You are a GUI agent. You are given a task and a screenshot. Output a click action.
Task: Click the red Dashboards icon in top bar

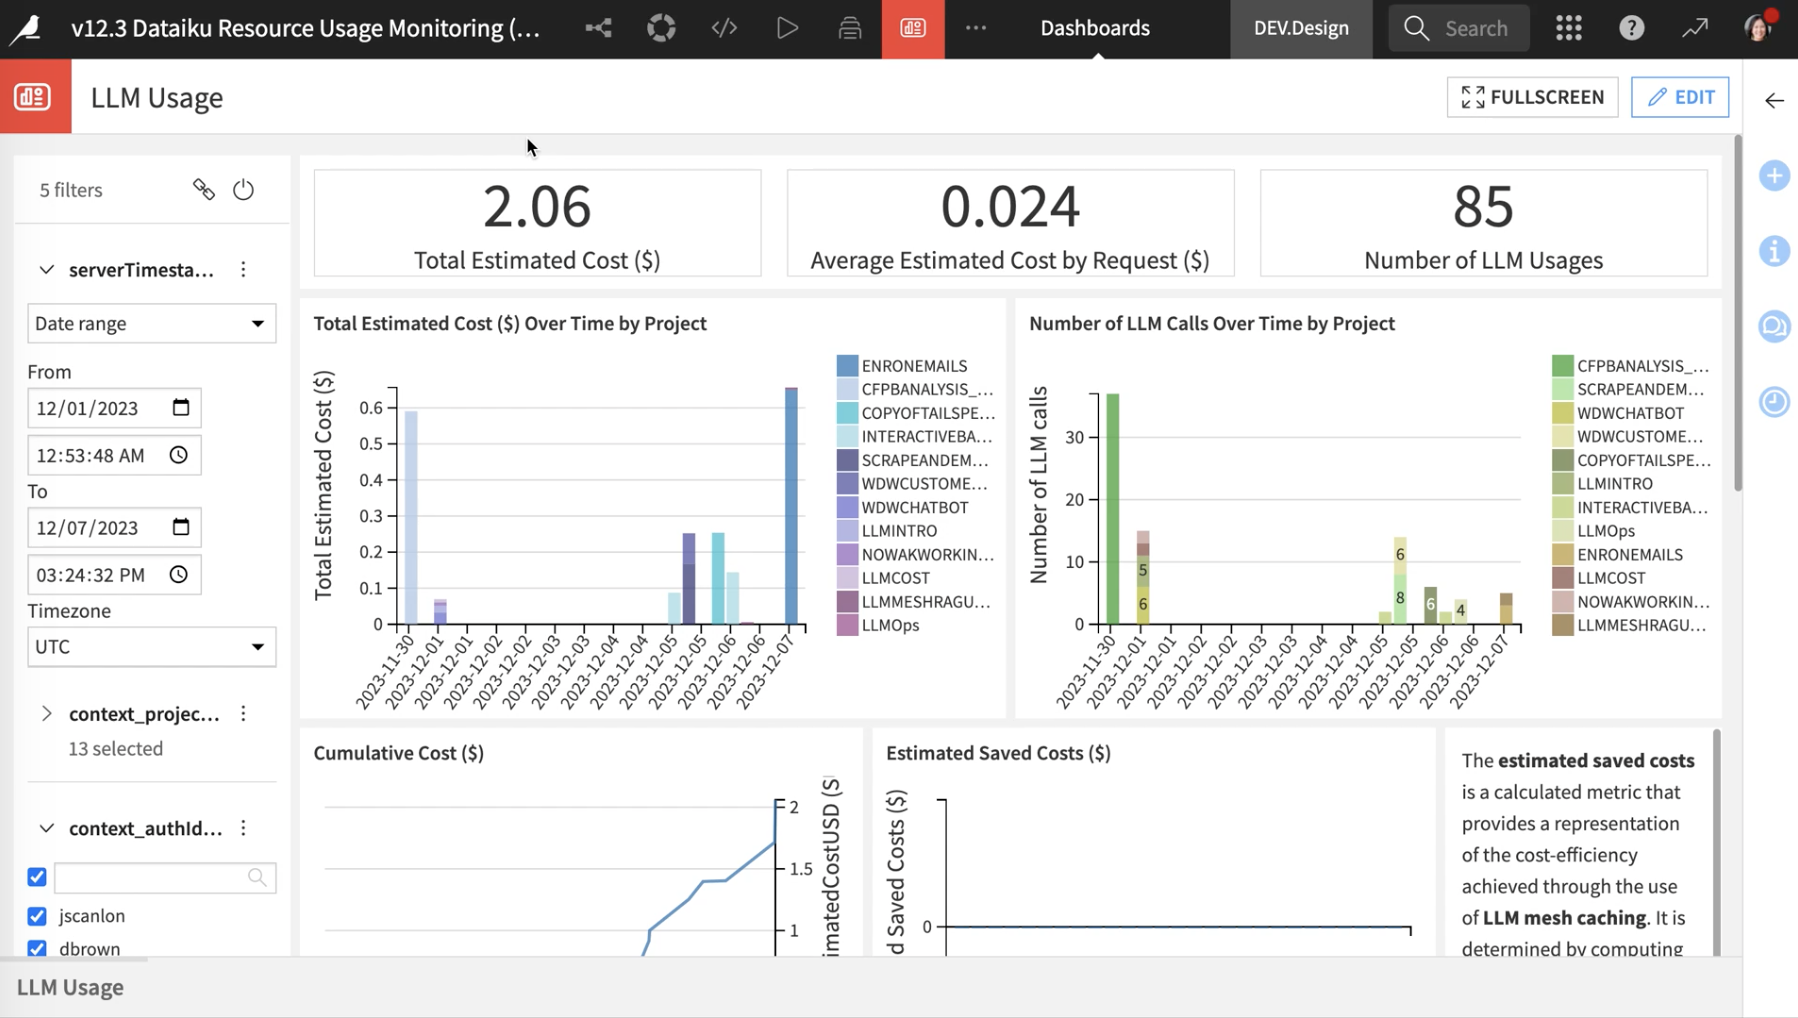pyautogui.click(x=913, y=28)
